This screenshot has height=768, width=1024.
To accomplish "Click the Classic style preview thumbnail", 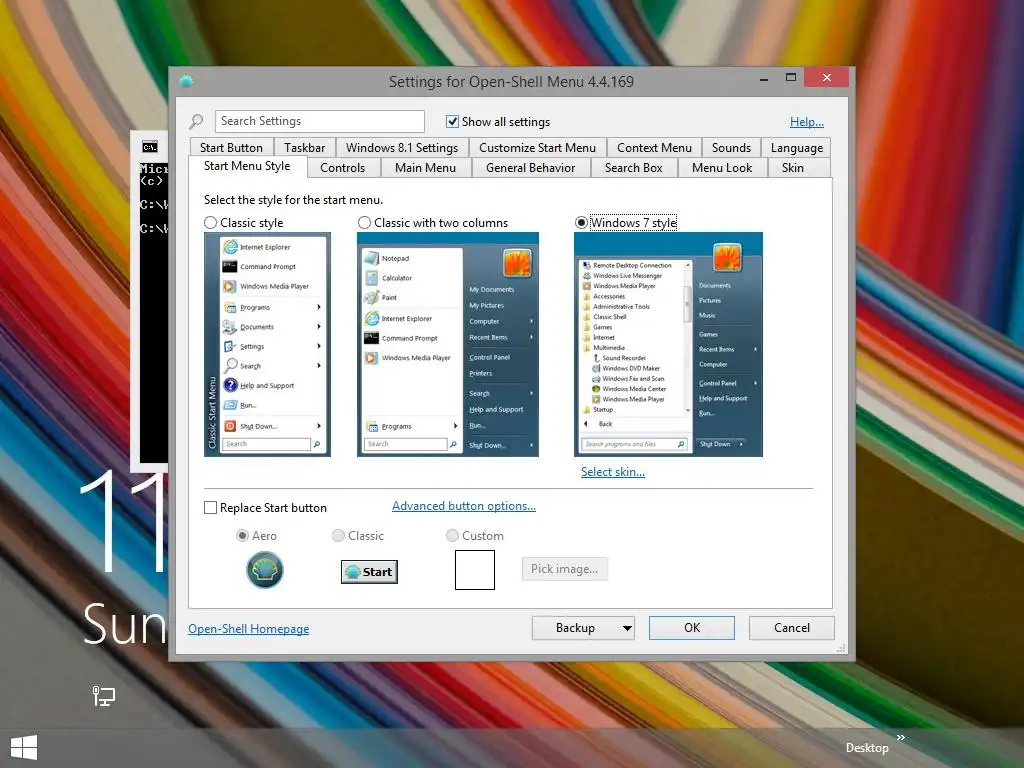I will [267, 344].
